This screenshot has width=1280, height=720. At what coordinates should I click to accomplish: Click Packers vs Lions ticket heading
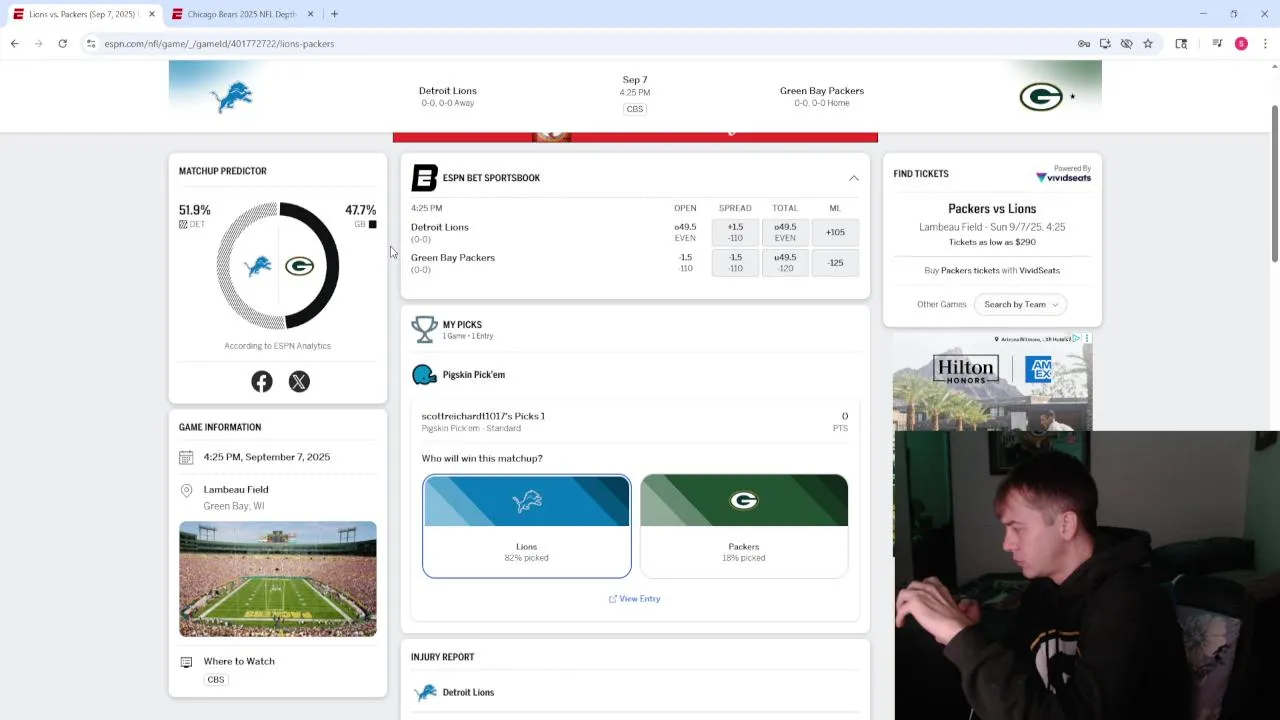[x=992, y=208]
